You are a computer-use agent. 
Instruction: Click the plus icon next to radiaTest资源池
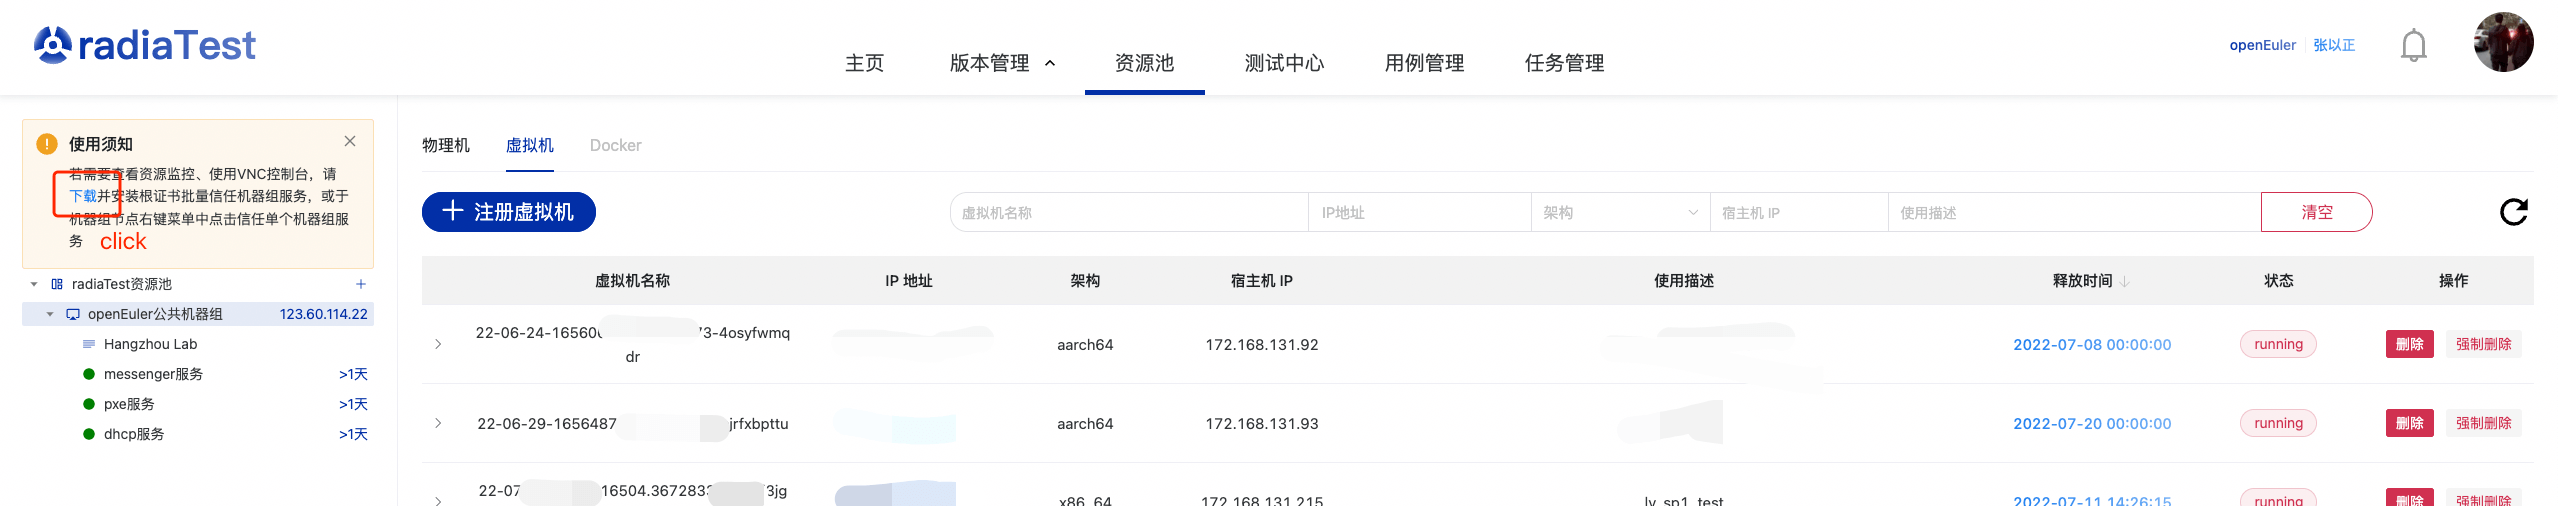tap(361, 284)
